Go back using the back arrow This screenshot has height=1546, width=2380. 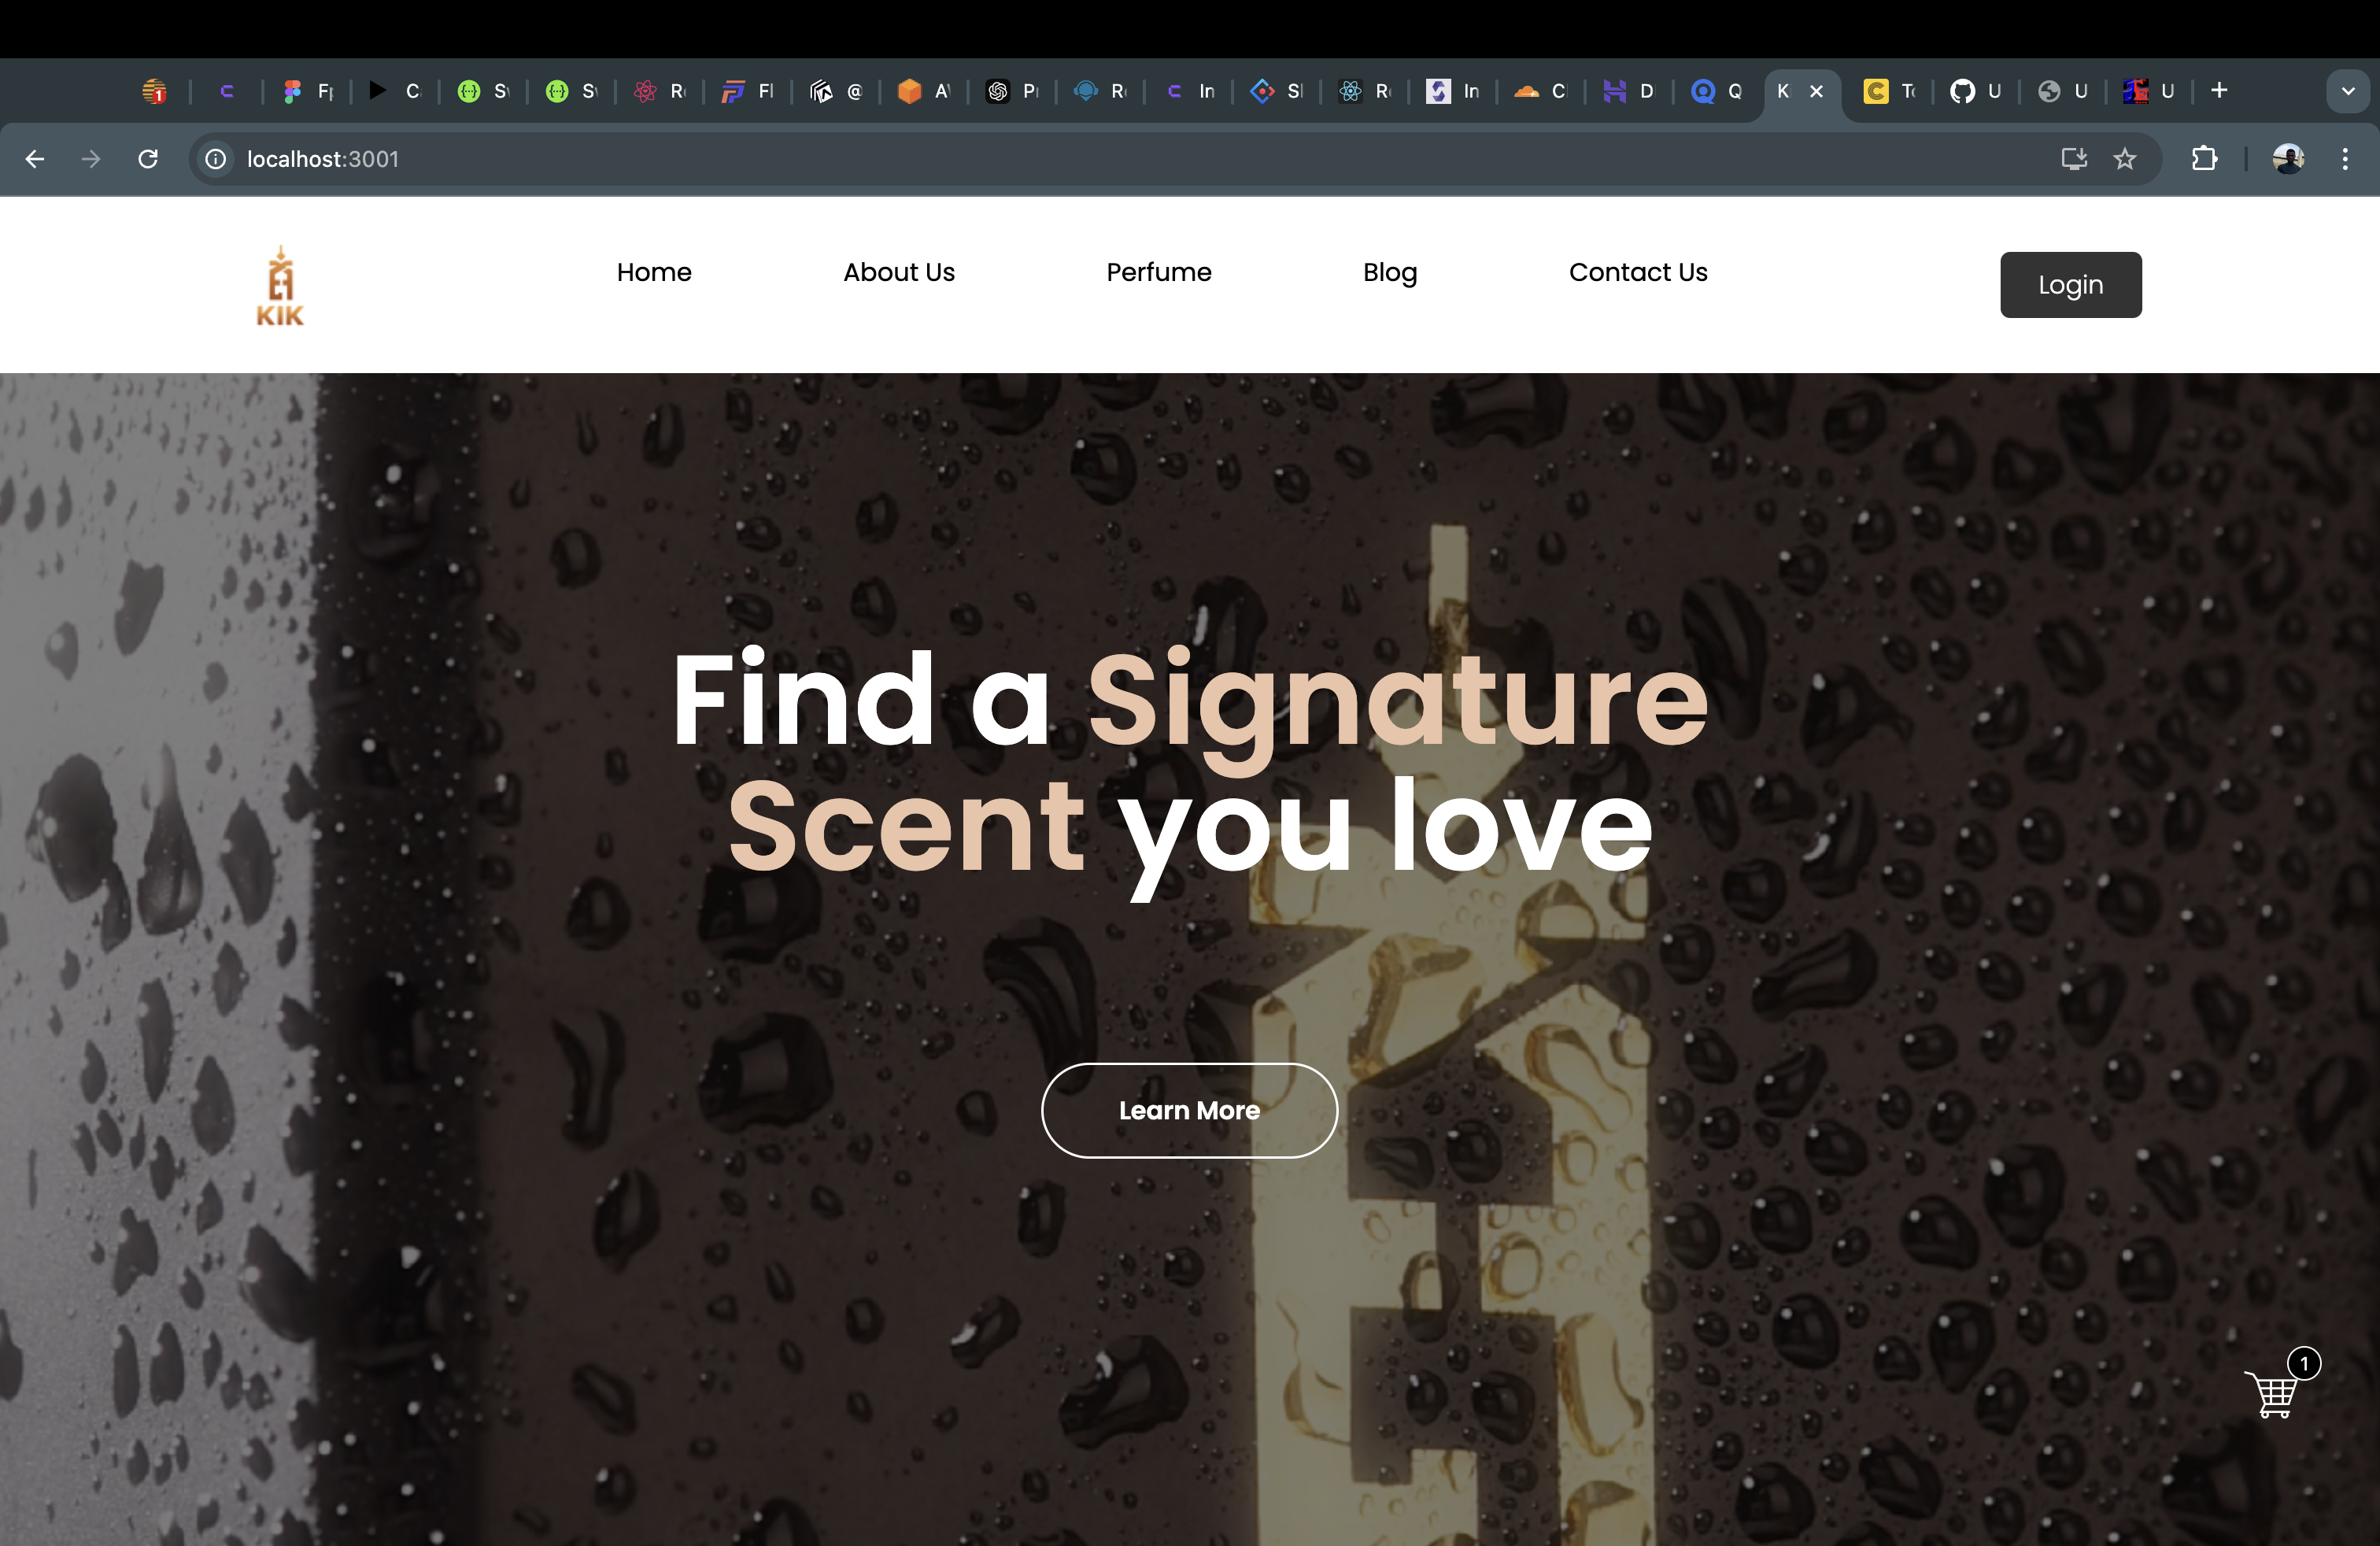pyautogui.click(x=35, y=159)
